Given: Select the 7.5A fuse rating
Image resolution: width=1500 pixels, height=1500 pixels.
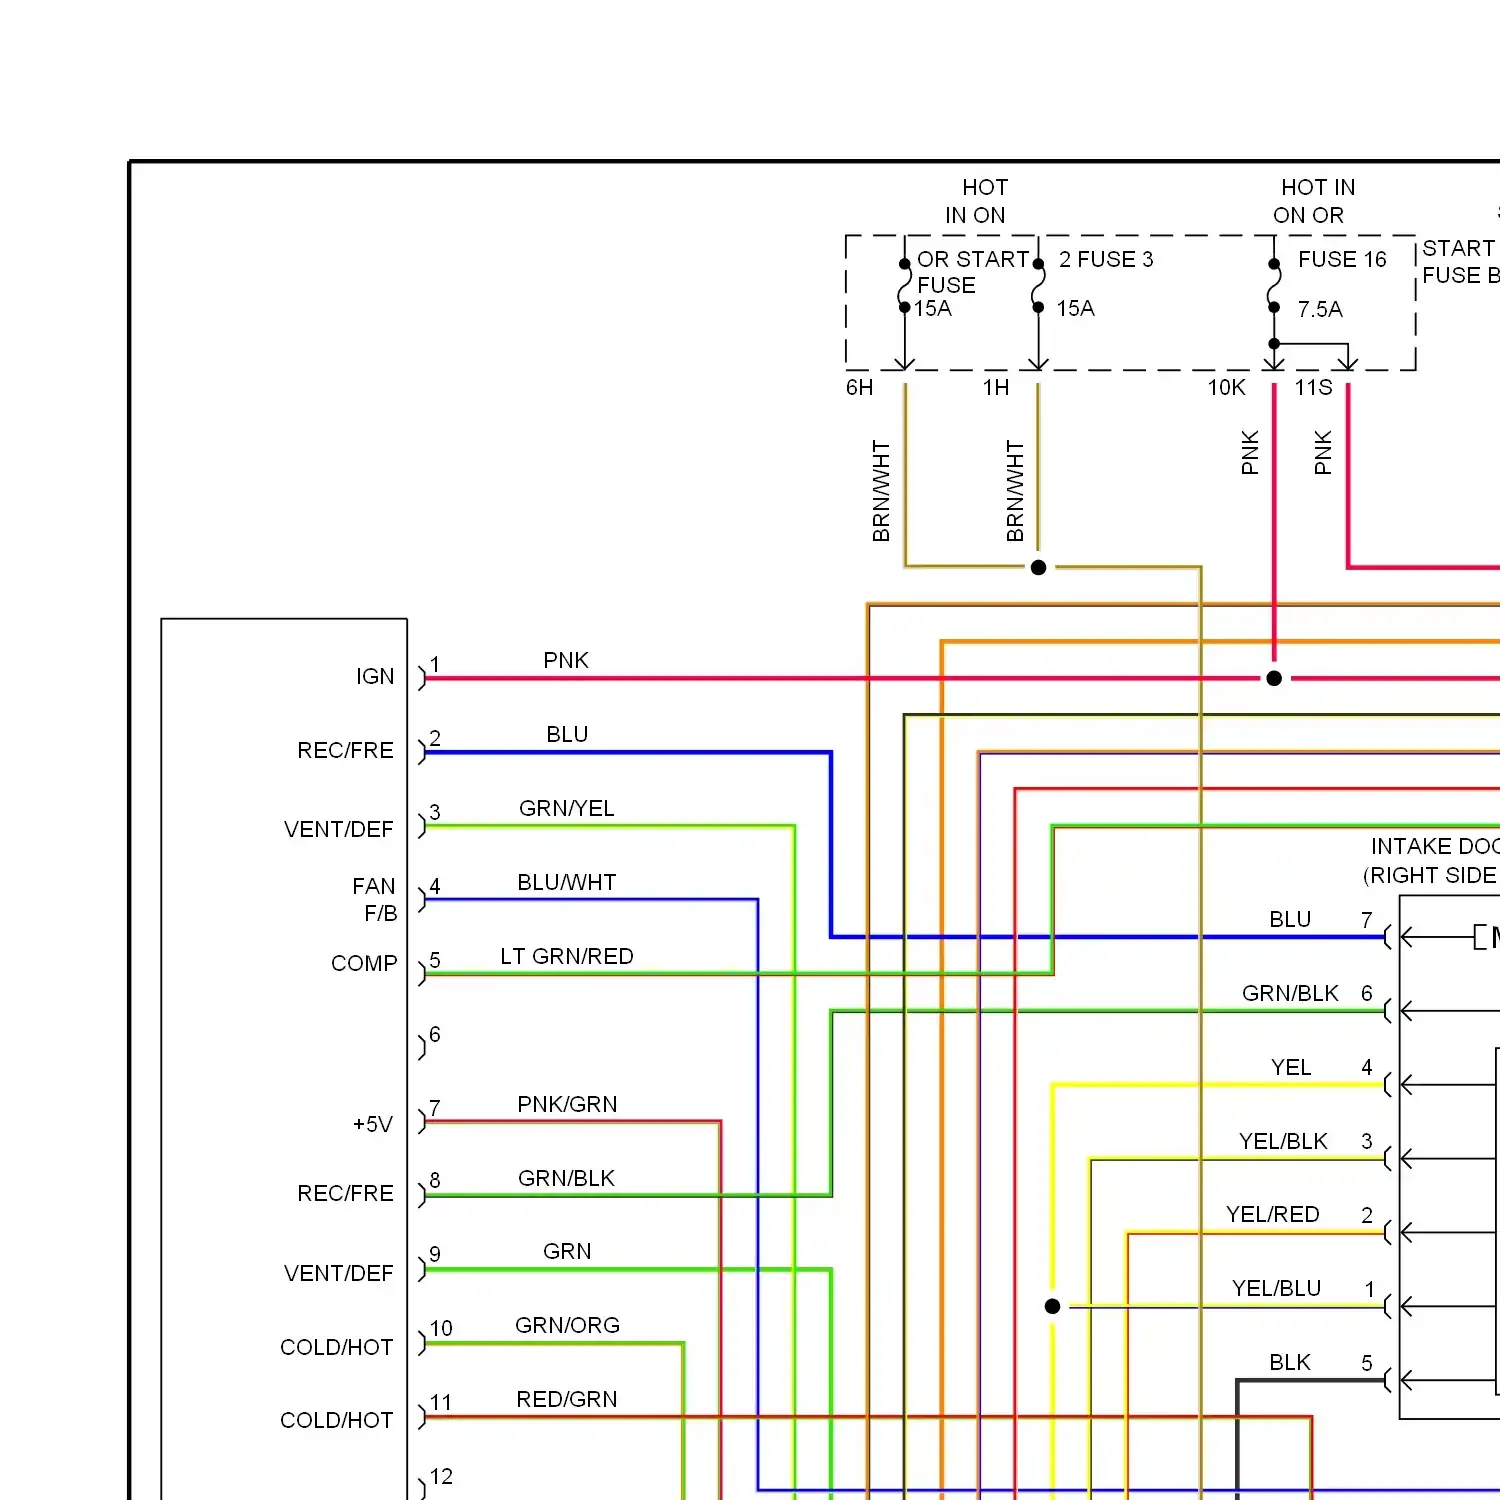Looking at the screenshot, I should pos(1320,310).
